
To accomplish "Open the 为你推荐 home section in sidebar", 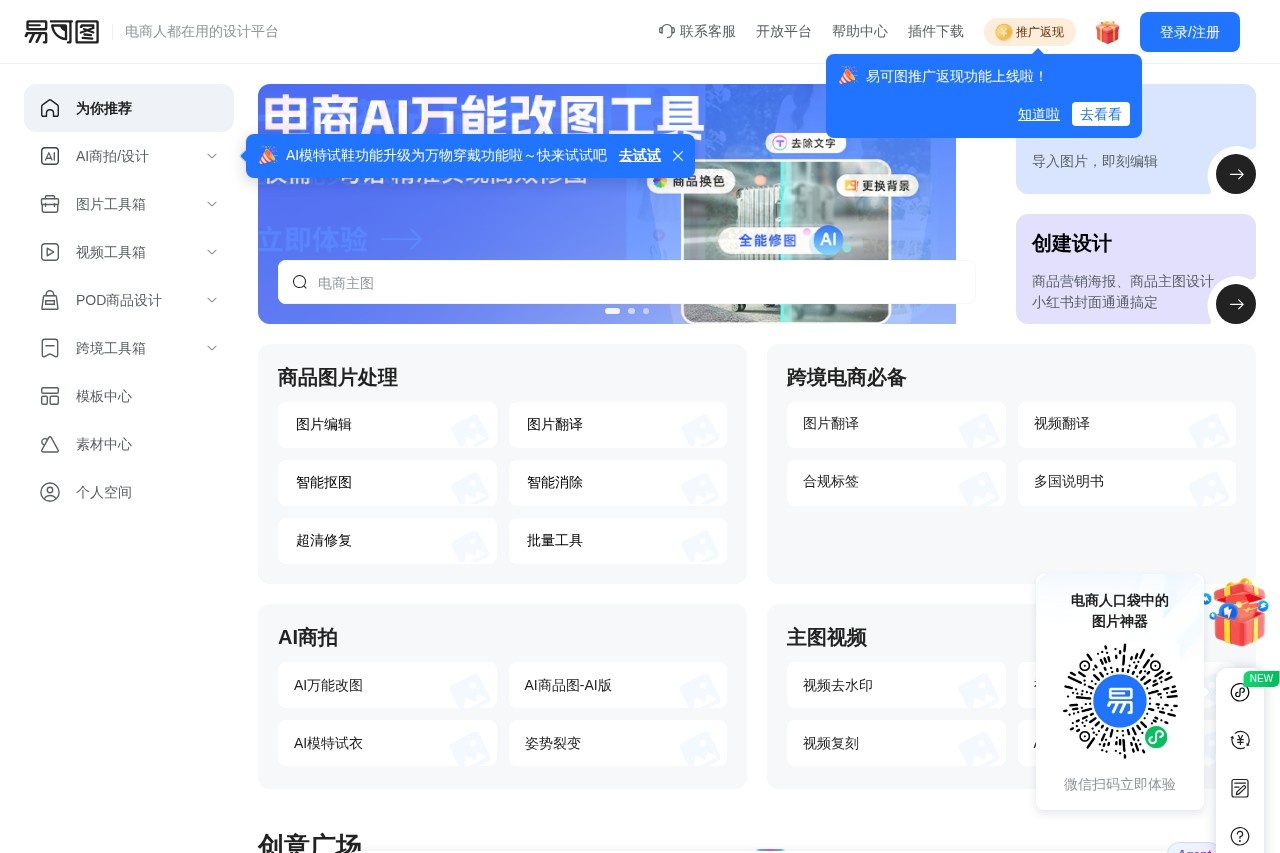I will [x=103, y=108].
